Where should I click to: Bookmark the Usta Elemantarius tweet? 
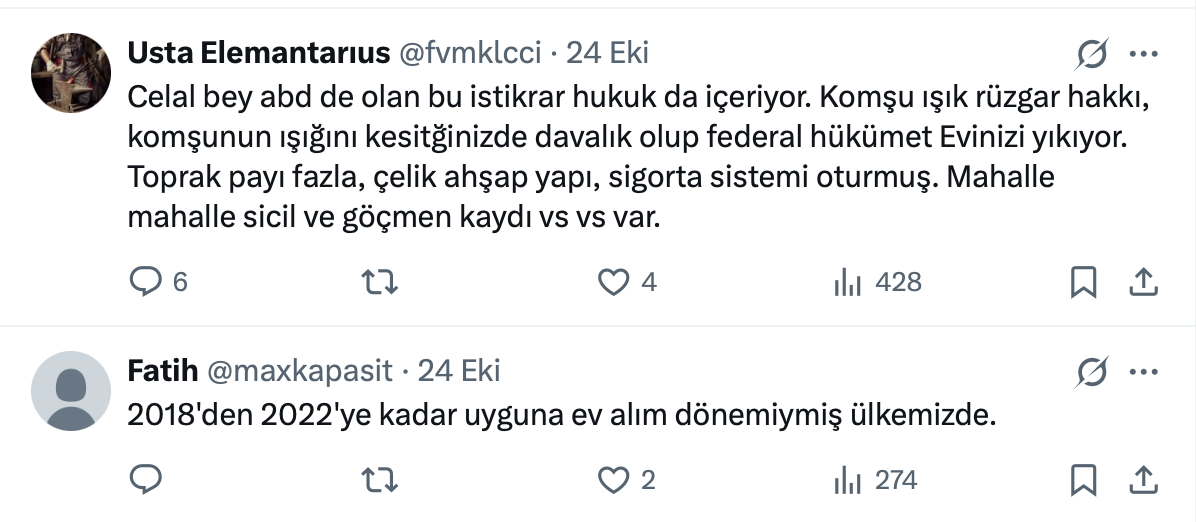point(1083,284)
